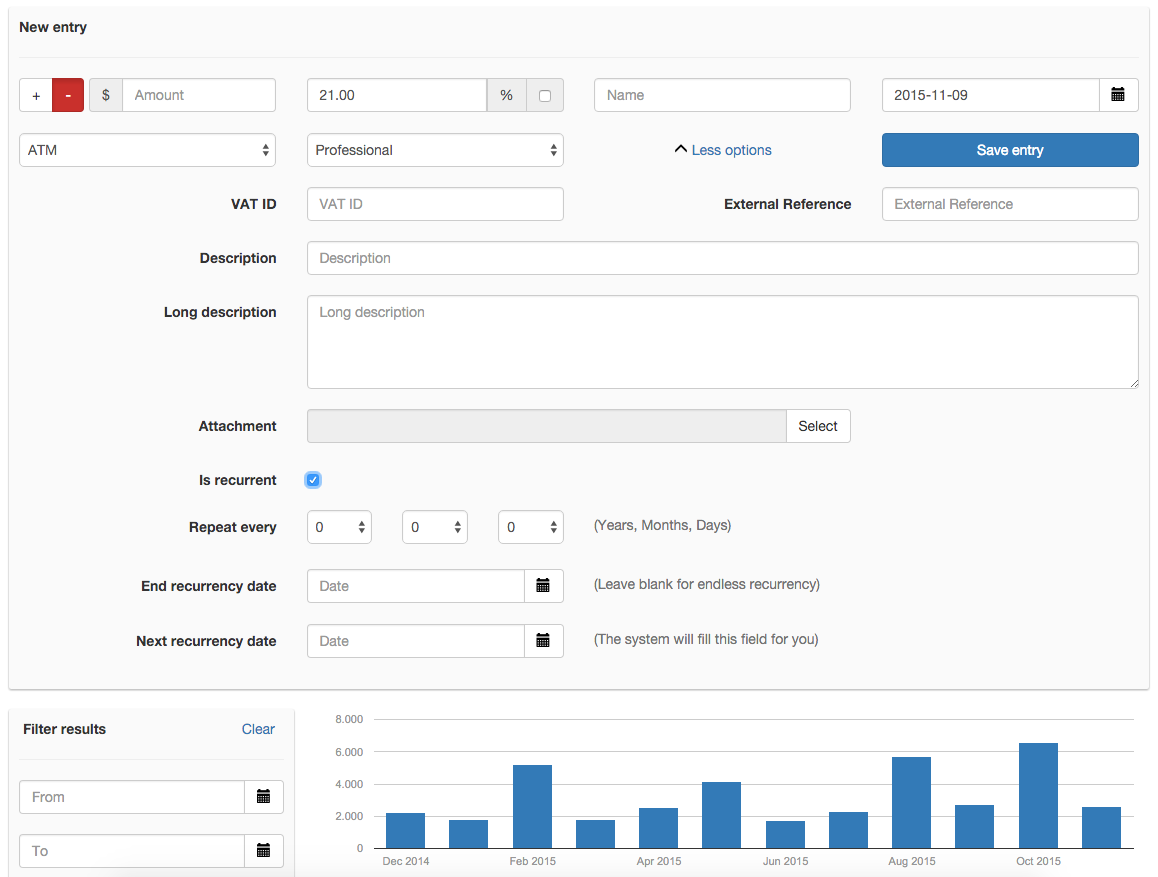Focus the To filter date field
The height and width of the screenshot is (877, 1158).
[x=132, y=851]
